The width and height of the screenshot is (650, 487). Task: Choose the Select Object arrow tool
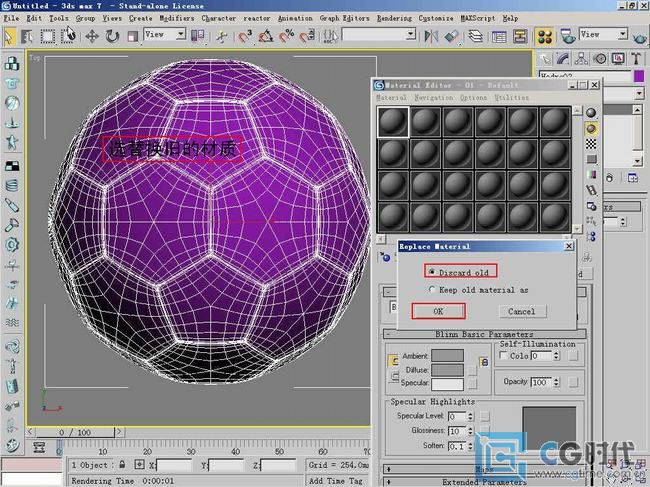pyautogui.click(x=9, y=36)
